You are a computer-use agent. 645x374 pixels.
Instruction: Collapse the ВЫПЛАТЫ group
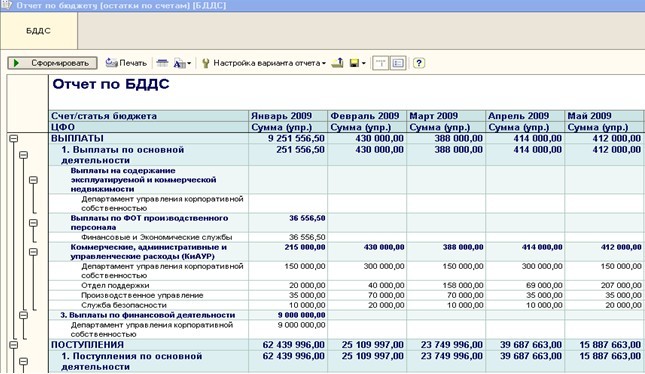[14, 139]
